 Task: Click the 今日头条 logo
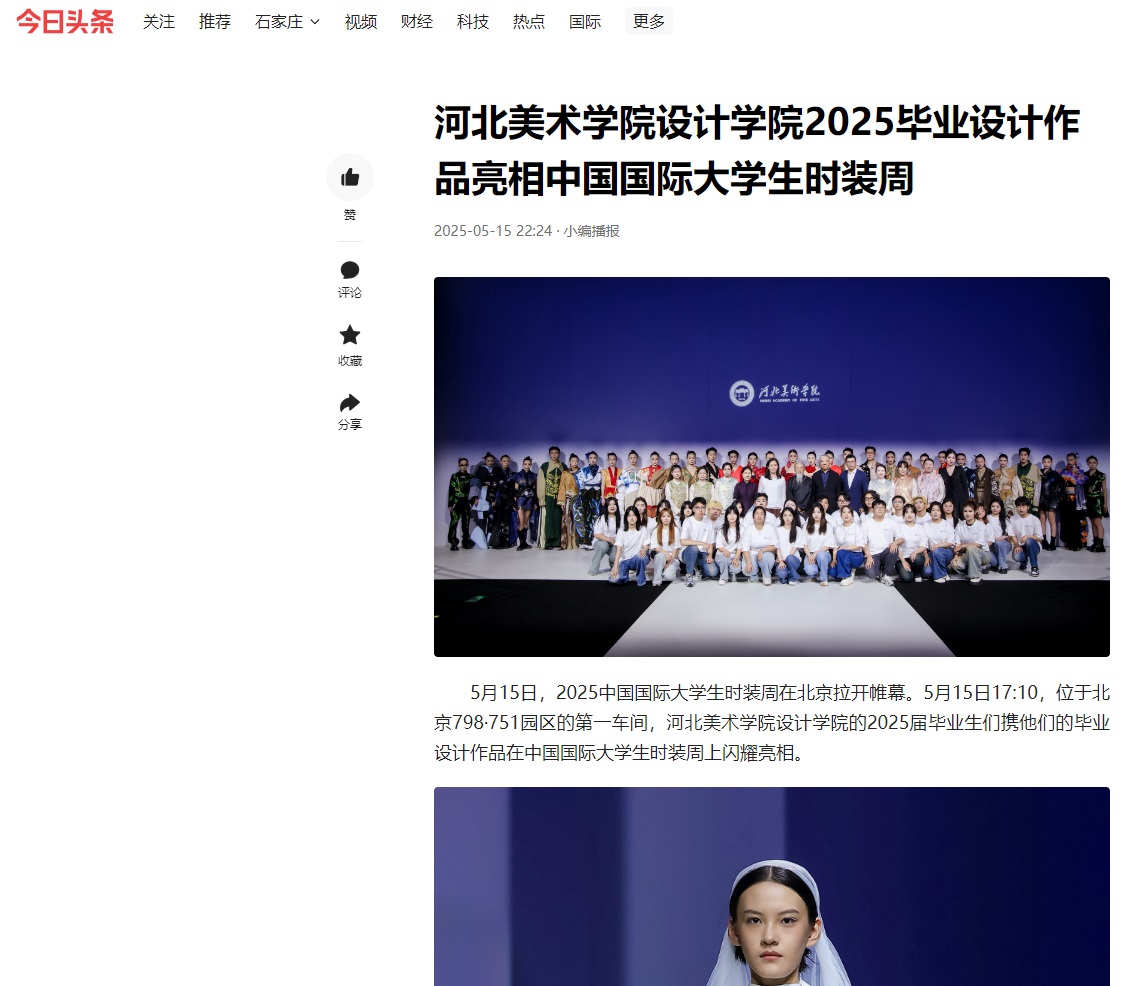pyautogui.click(x=65, y=22)
